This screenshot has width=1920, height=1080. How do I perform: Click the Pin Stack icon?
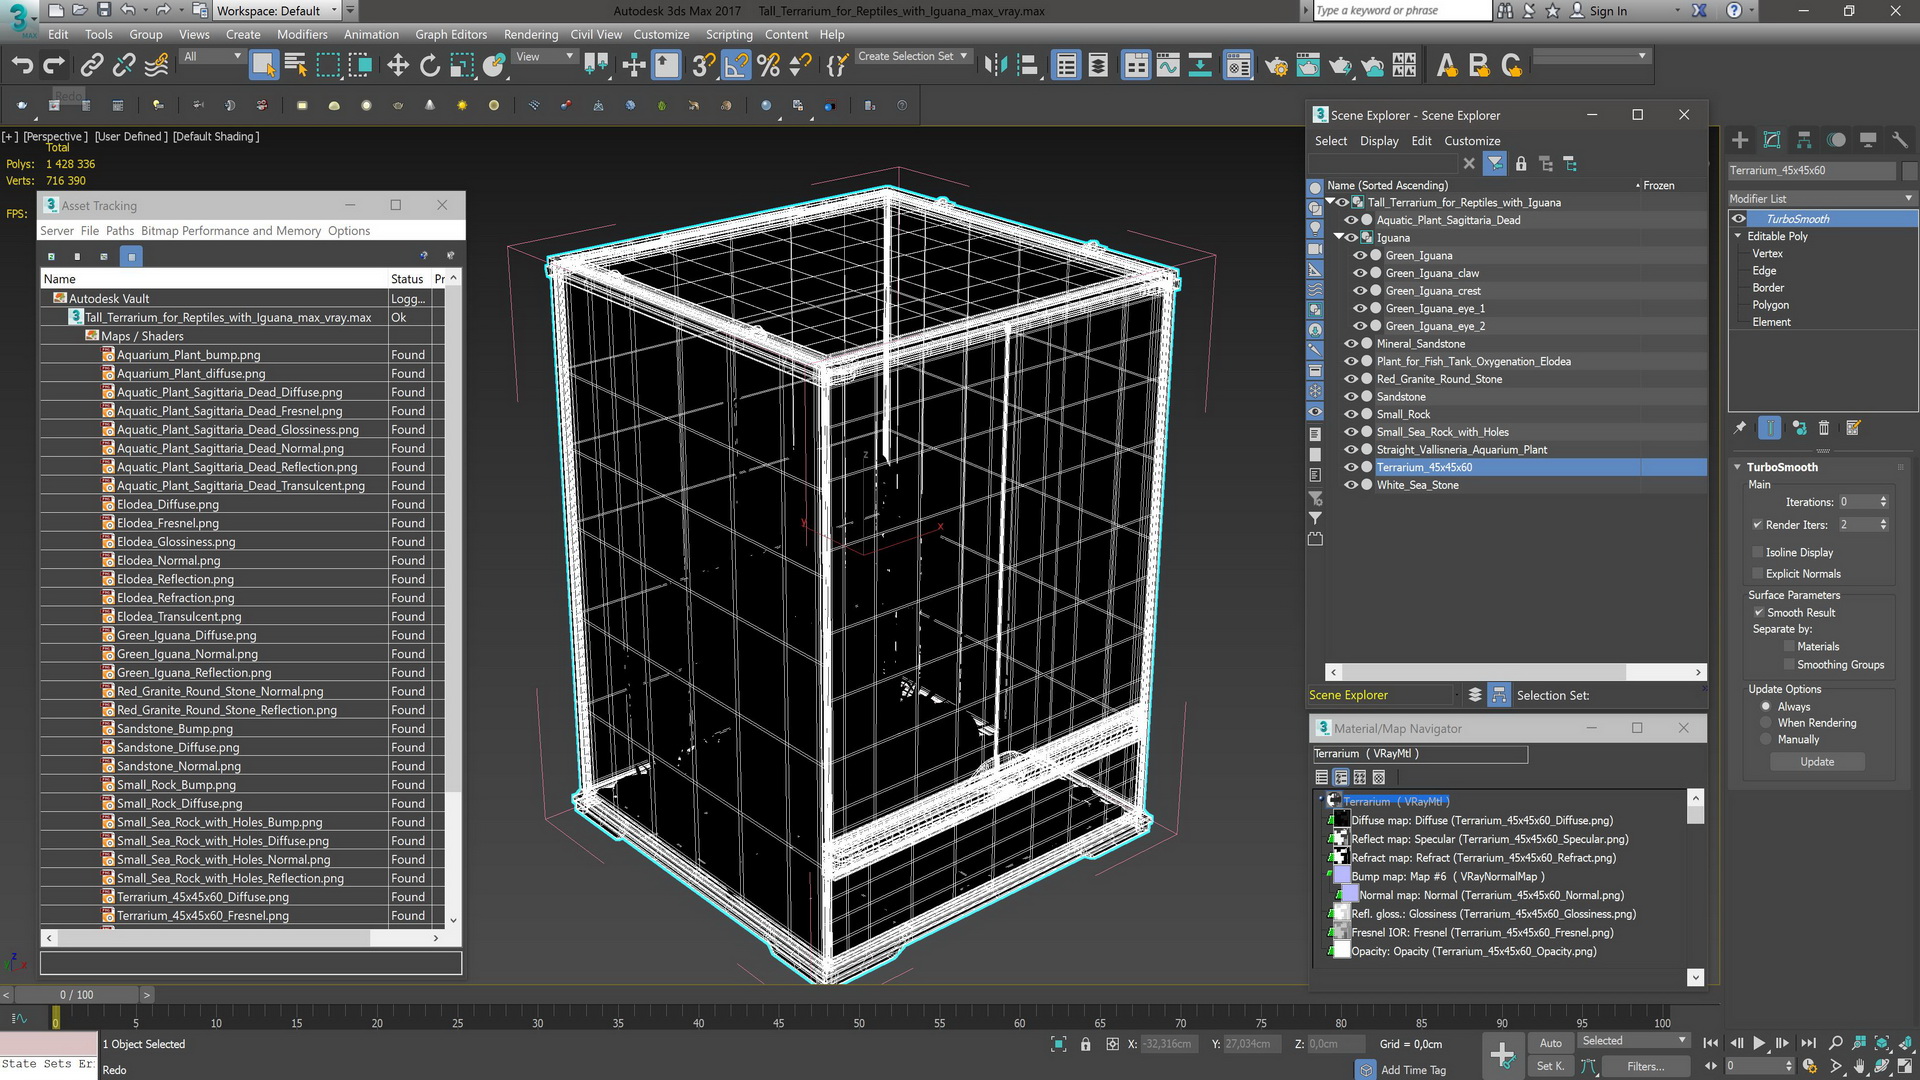(1740, 428)
